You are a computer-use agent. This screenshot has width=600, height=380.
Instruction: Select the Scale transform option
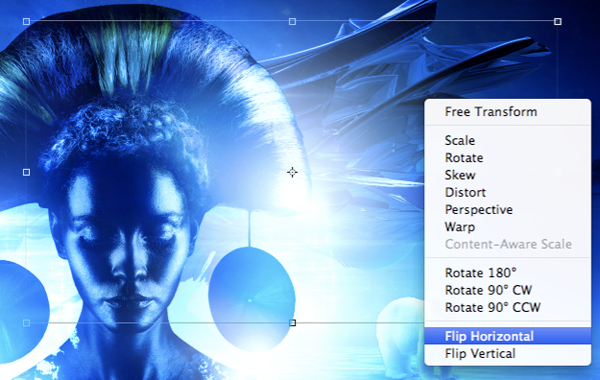[x=507, y=140]
